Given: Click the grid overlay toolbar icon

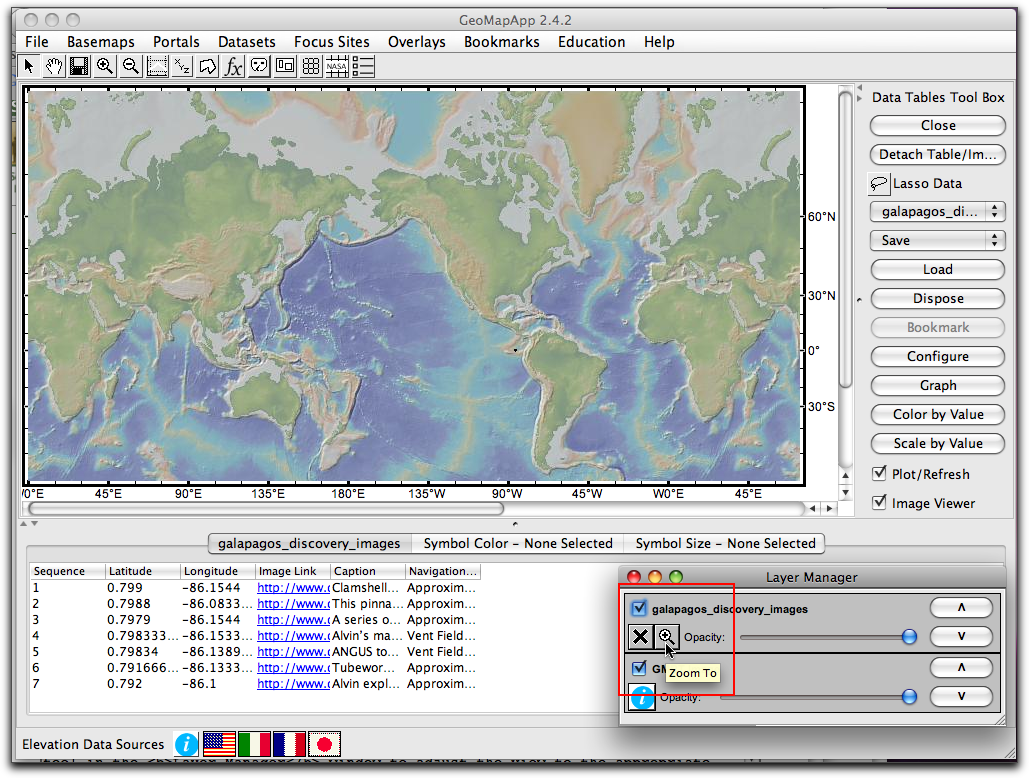Looking at the screenshot, I should click(310, 66).
